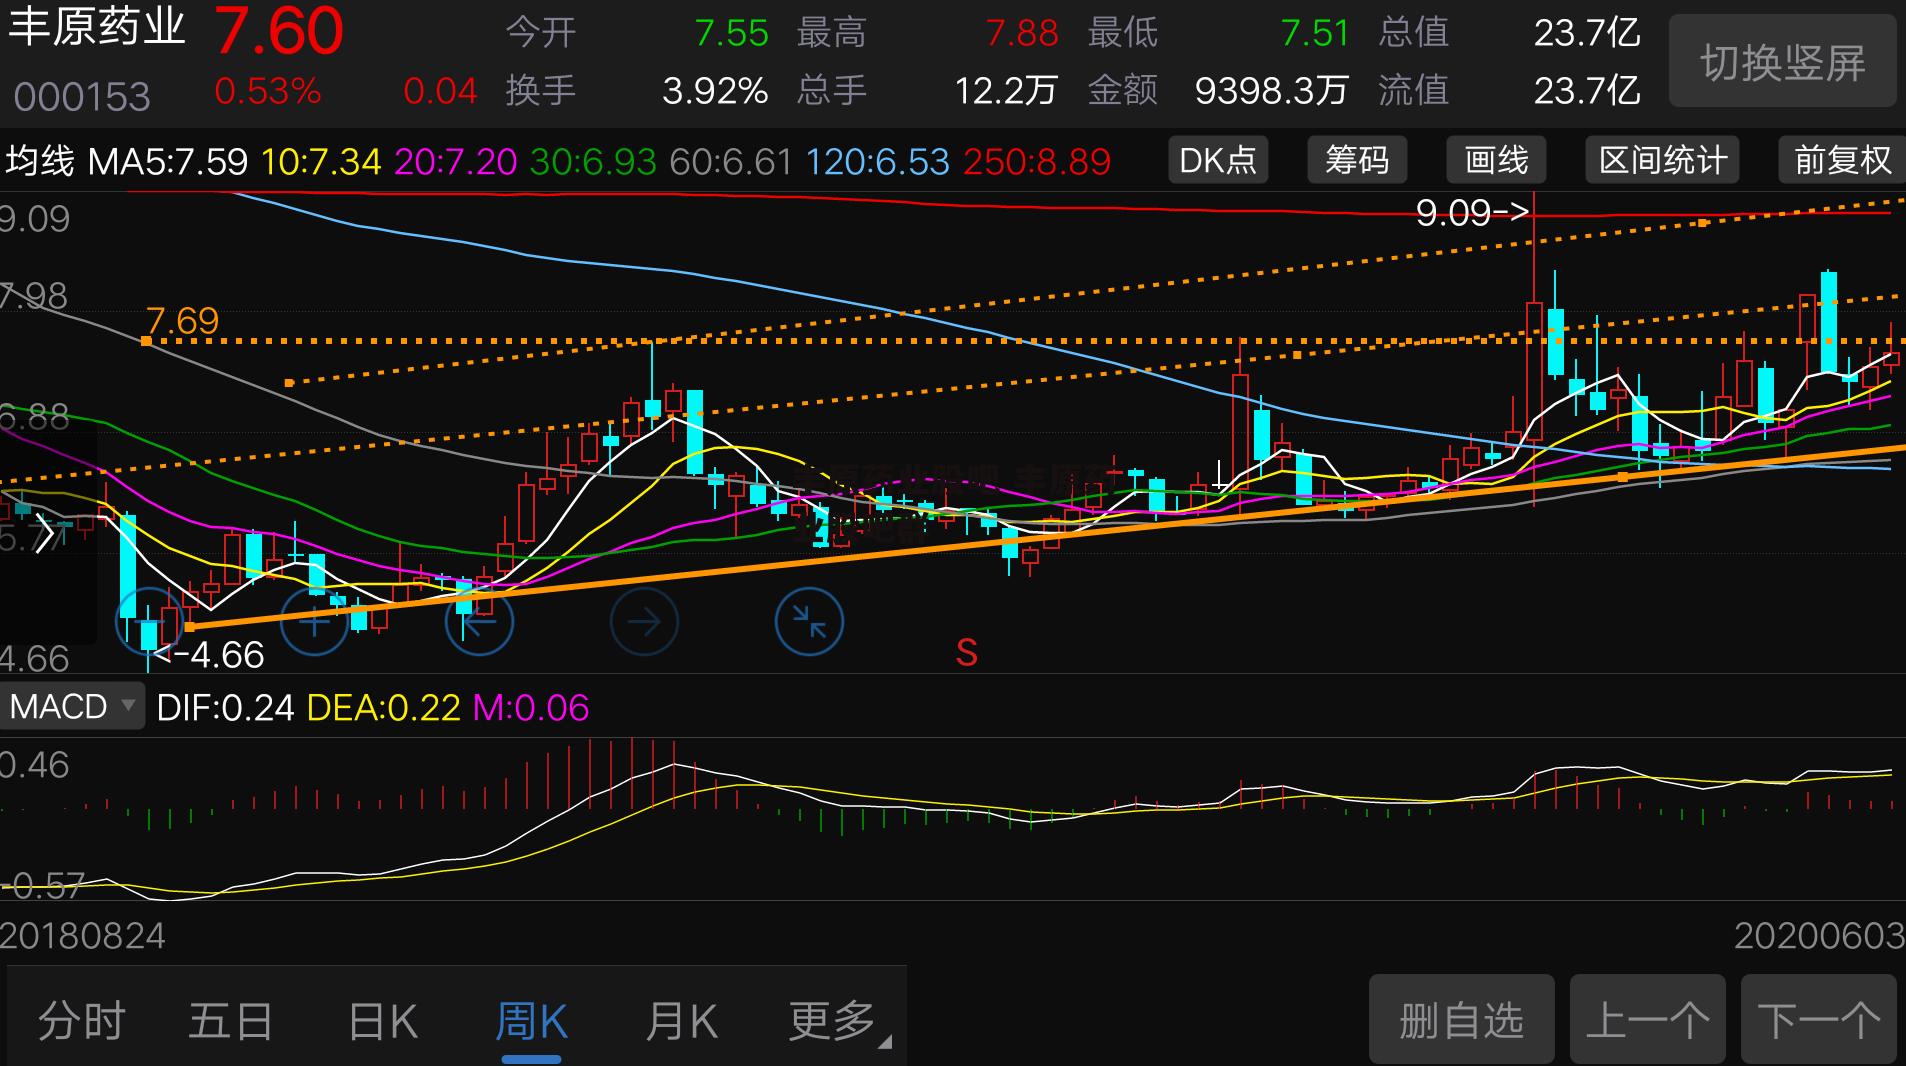
Task: Switch to the 分时 tab
Action: [x=82, y=1021]
